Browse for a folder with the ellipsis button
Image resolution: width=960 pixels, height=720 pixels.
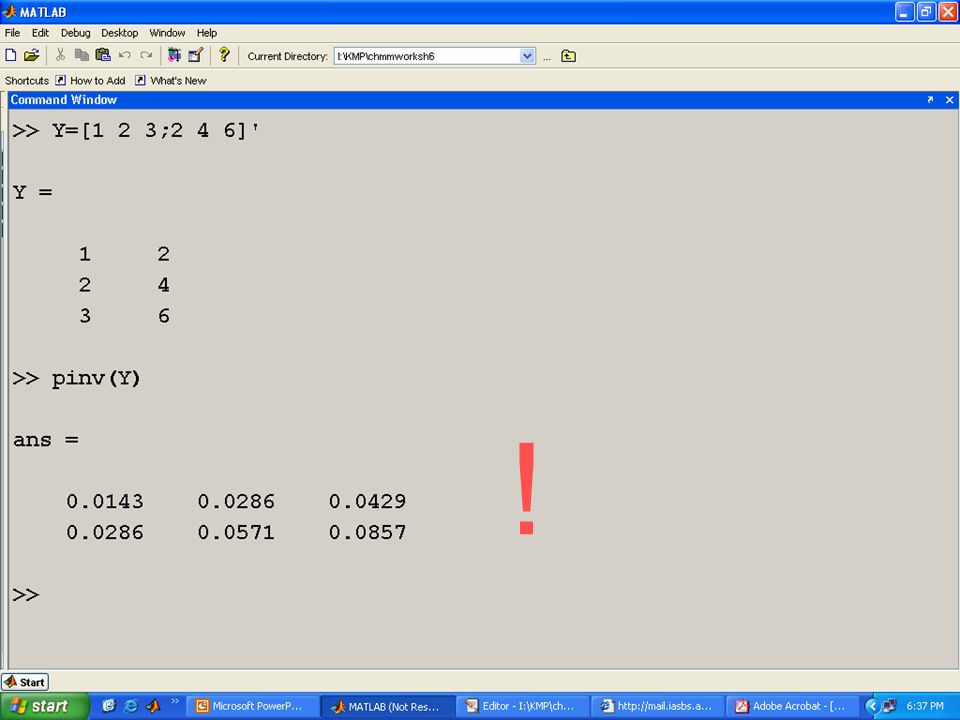click(547, 57)
